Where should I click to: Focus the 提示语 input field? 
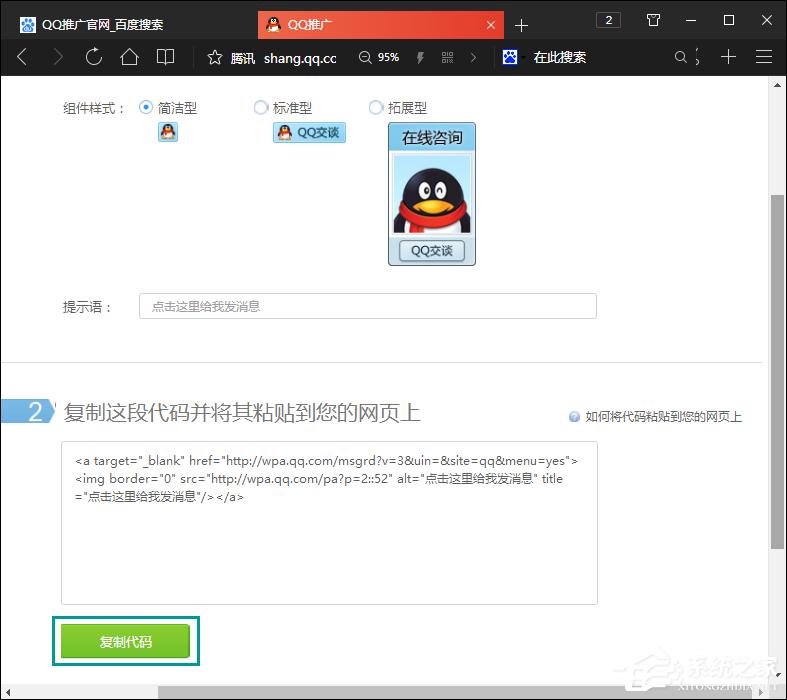pos(368,306)
